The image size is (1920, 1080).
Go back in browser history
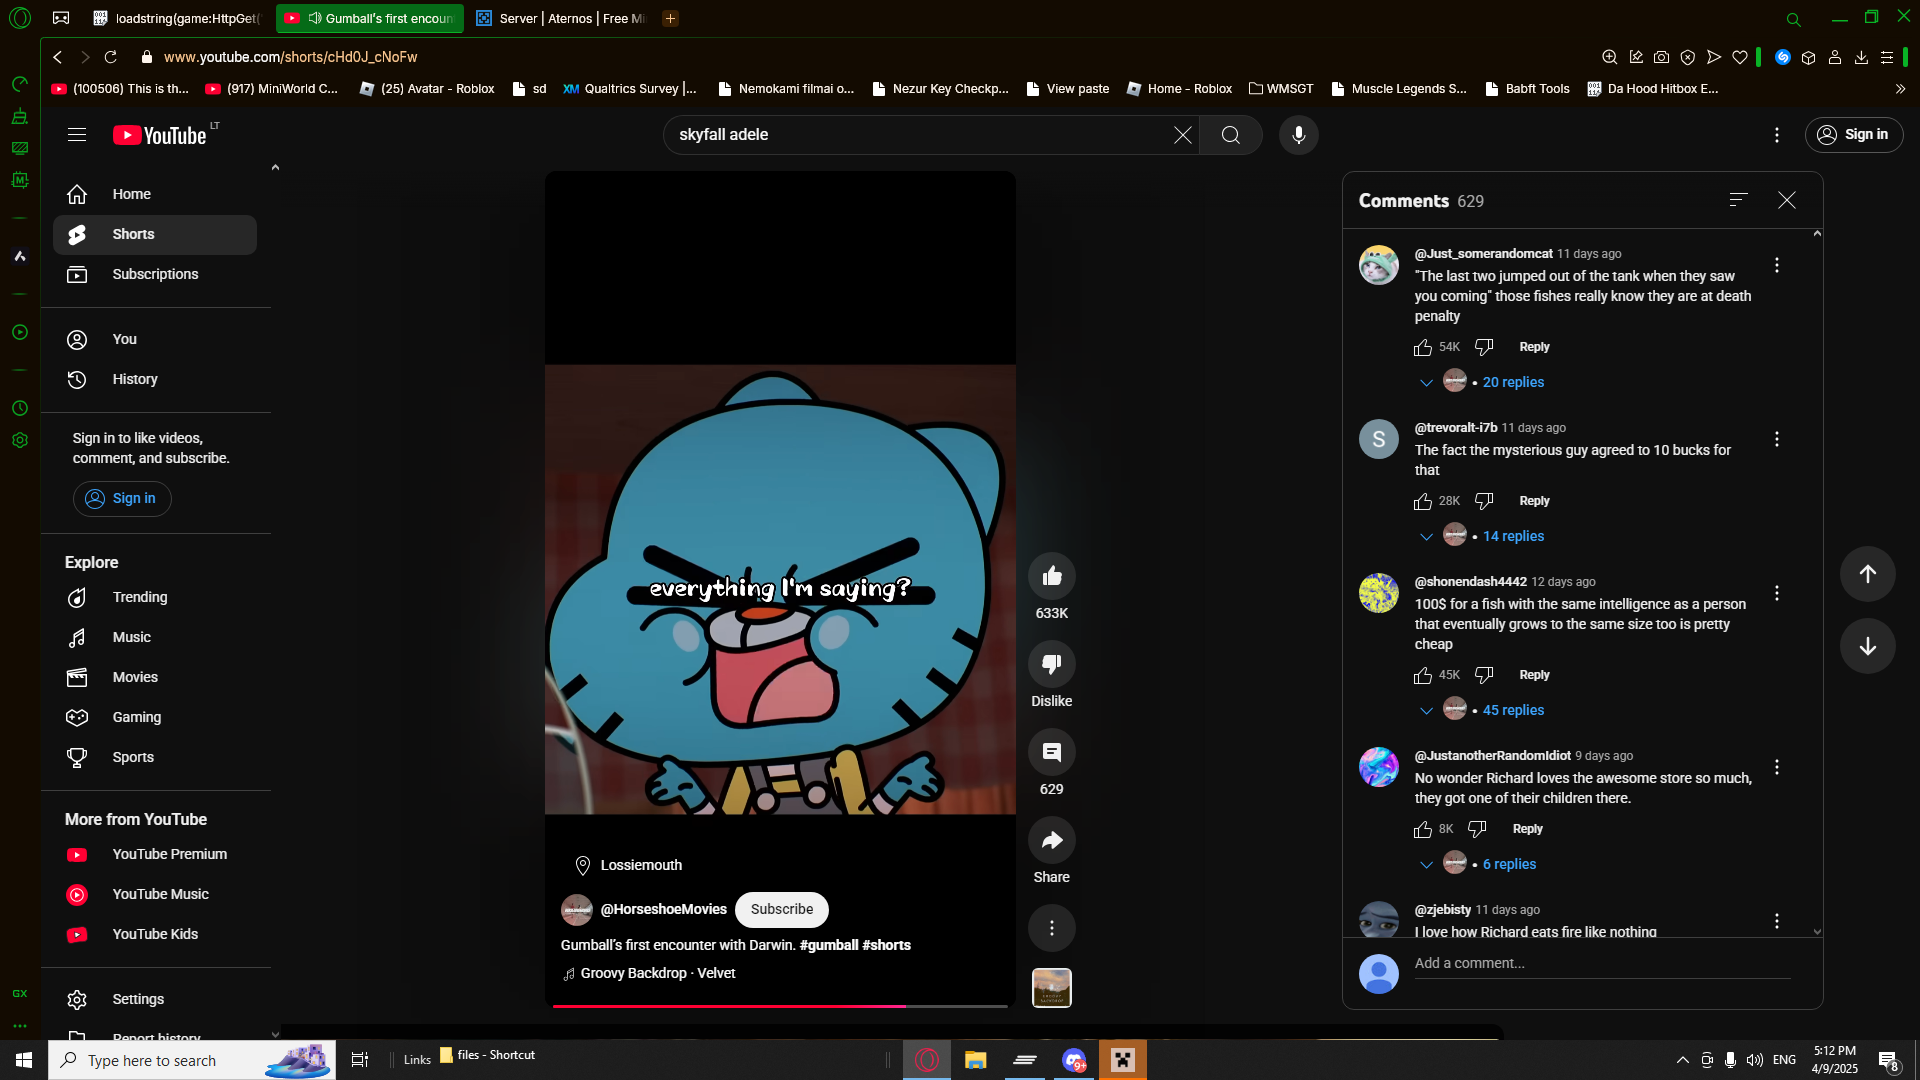coord(58,57)
